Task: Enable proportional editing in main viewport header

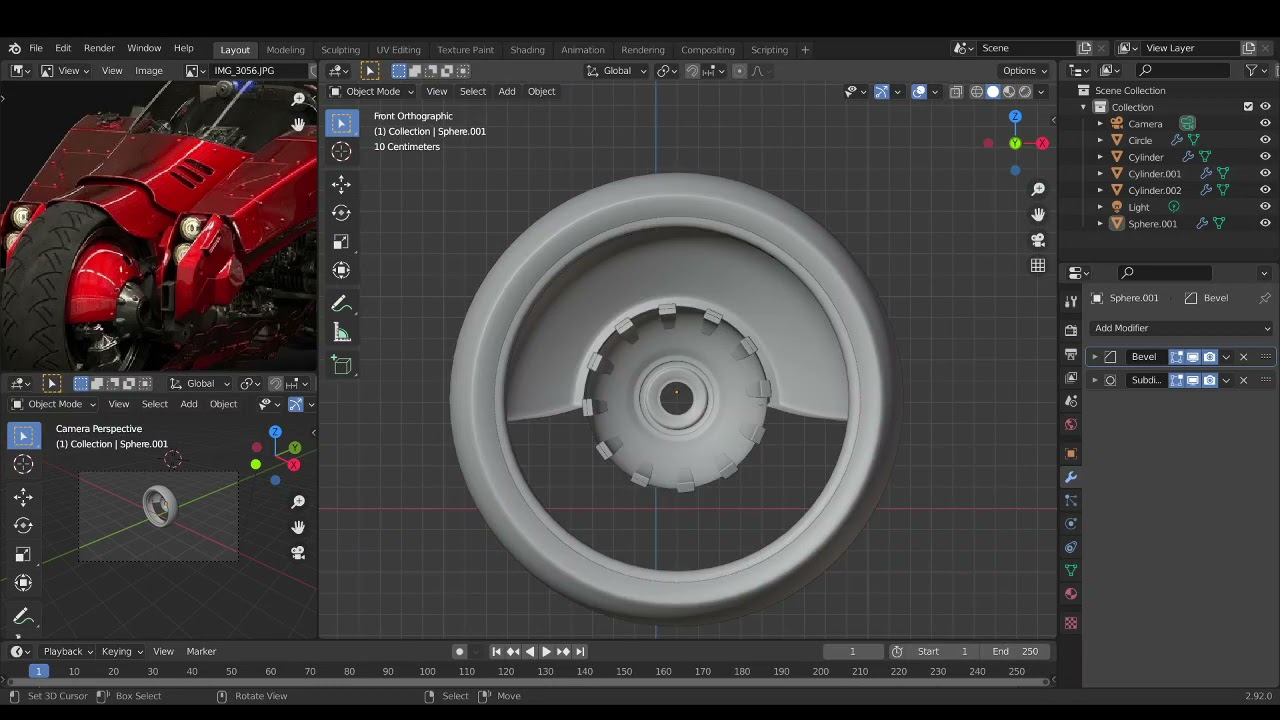Action: pyautogui.click(x=739, y=71)
